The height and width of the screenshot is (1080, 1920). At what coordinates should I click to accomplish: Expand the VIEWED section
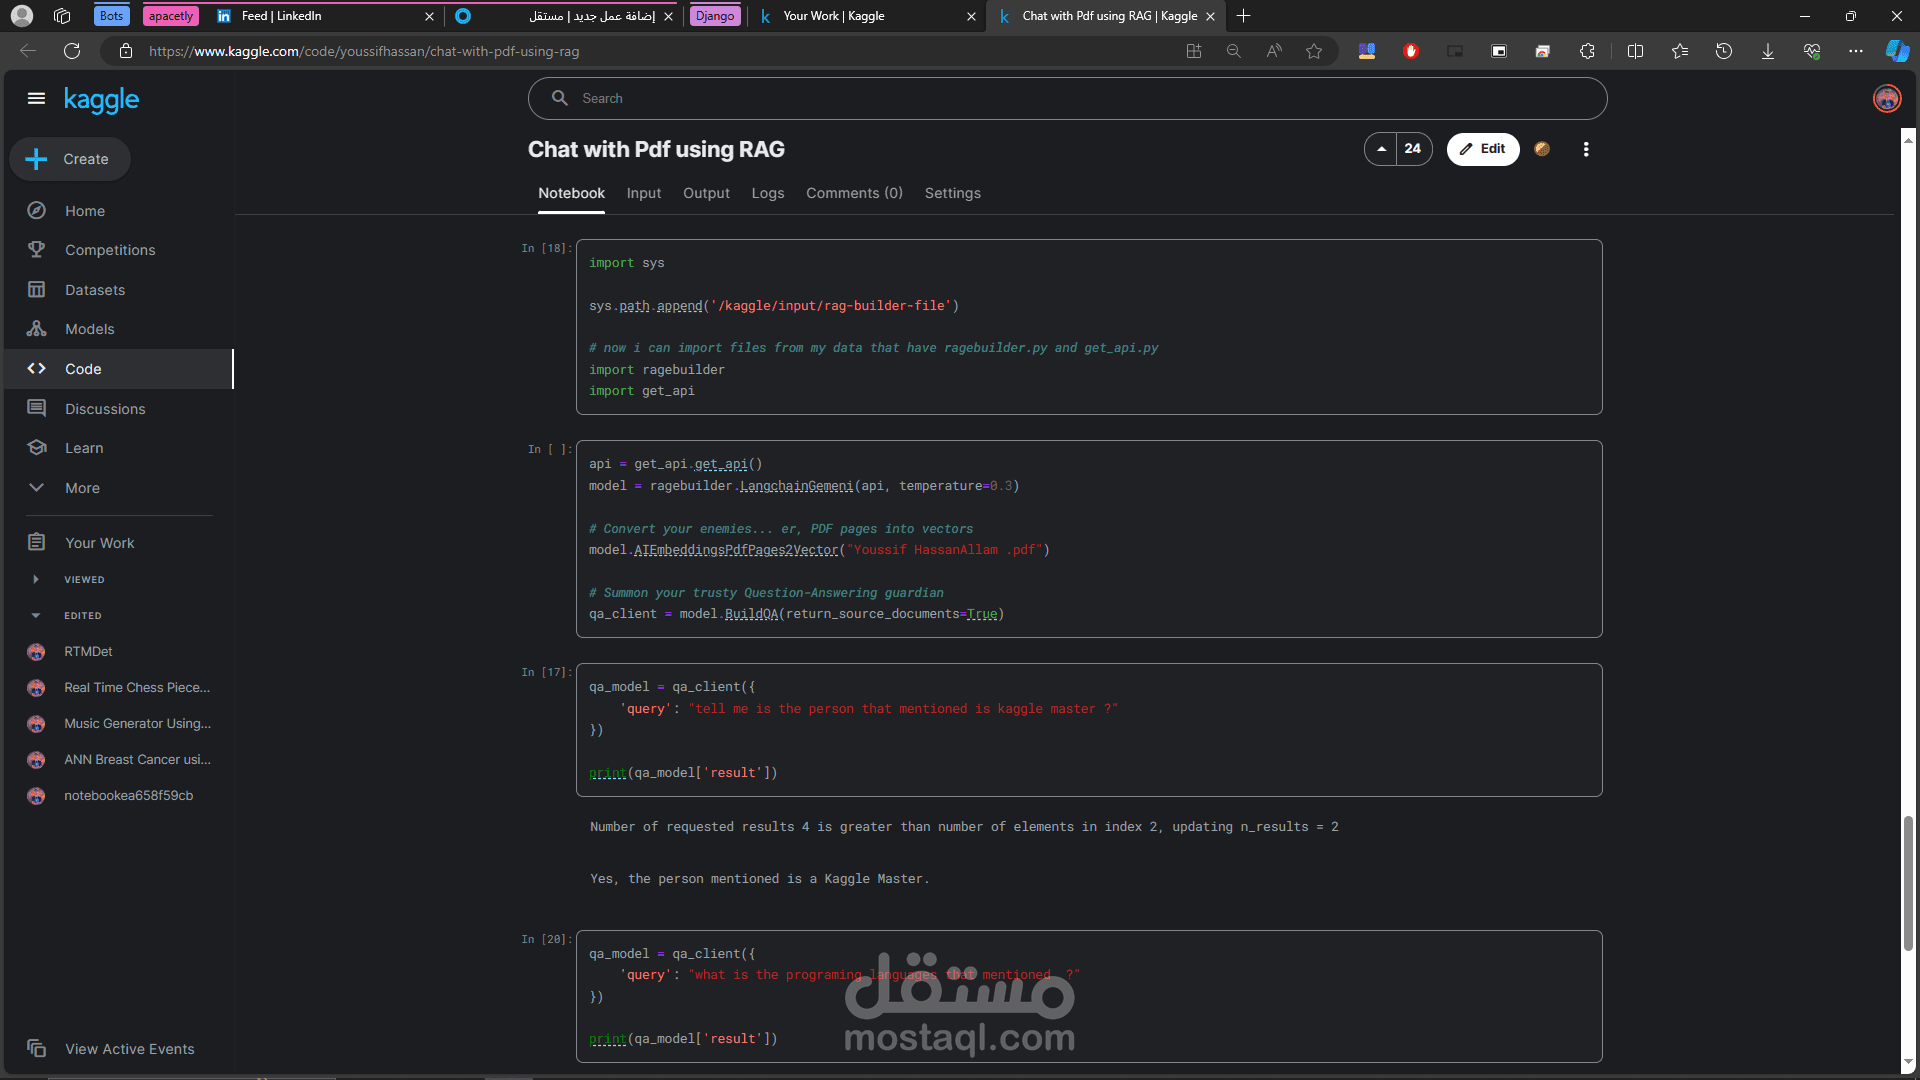click(36, 579)
